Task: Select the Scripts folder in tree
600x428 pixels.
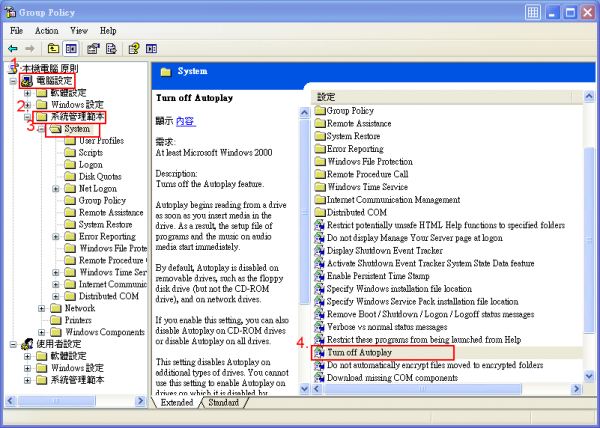Action: (x=91, y=153)
